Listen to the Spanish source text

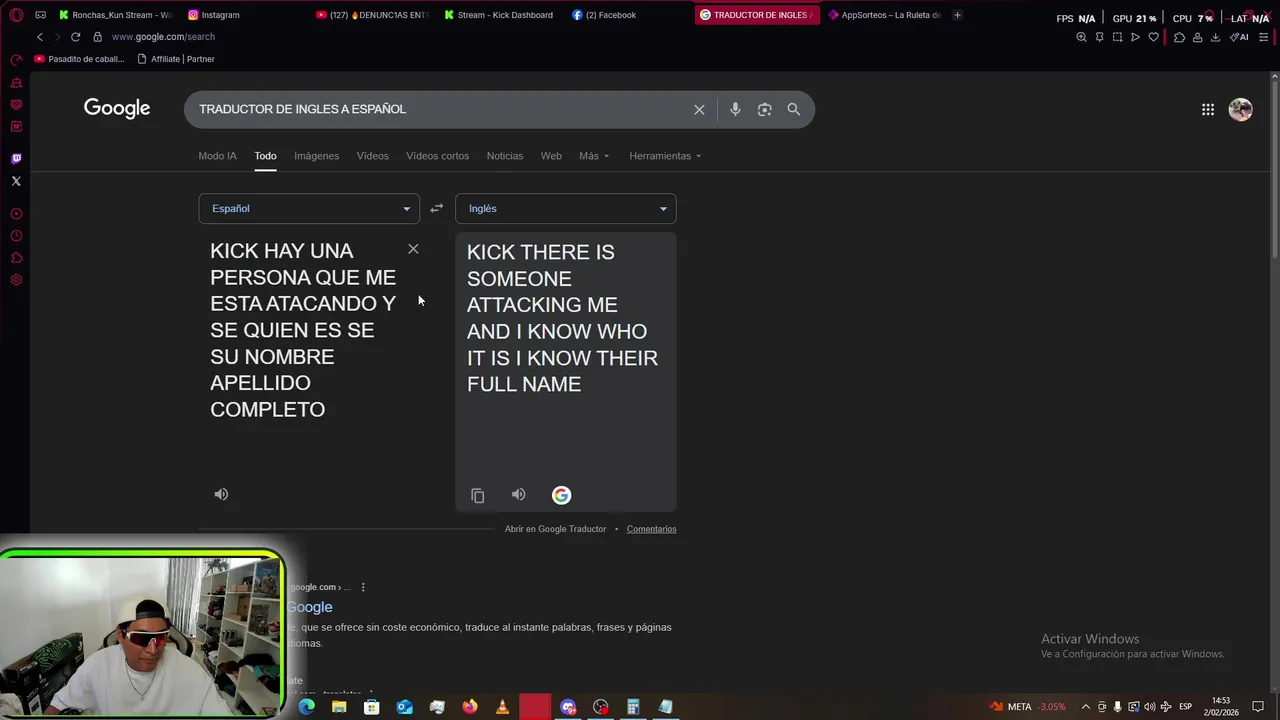pyautogui.click(x=221, y=494)
